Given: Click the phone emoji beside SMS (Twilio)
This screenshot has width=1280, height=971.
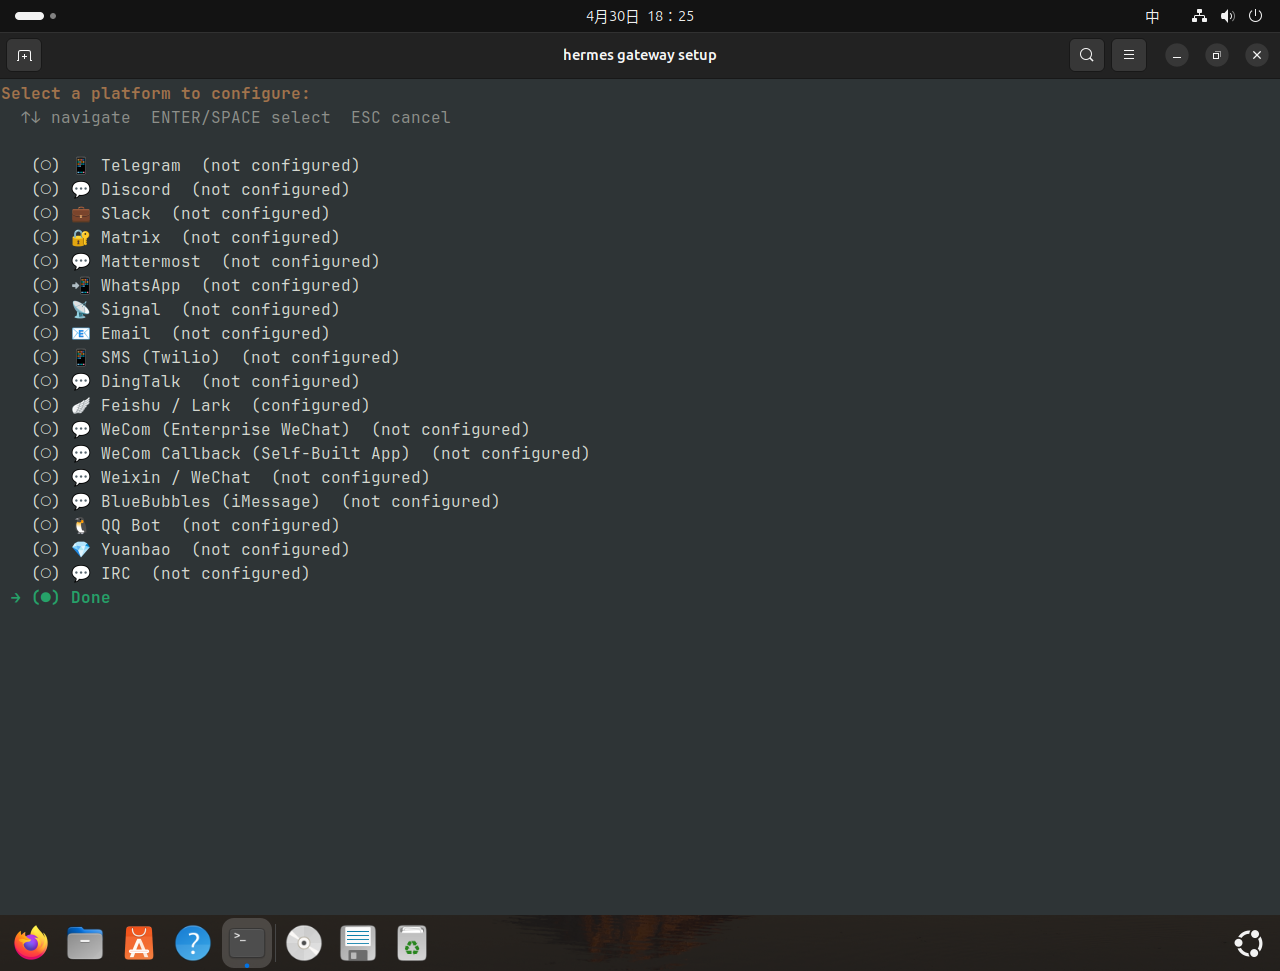Looking at the screenshot, I should 81,358.
